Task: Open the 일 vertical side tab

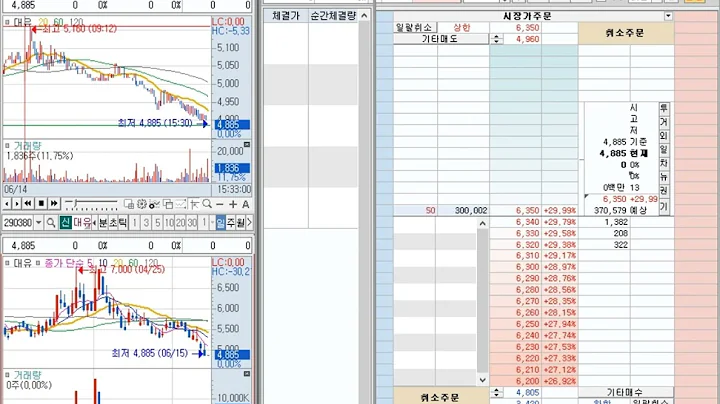Action: 664,150
